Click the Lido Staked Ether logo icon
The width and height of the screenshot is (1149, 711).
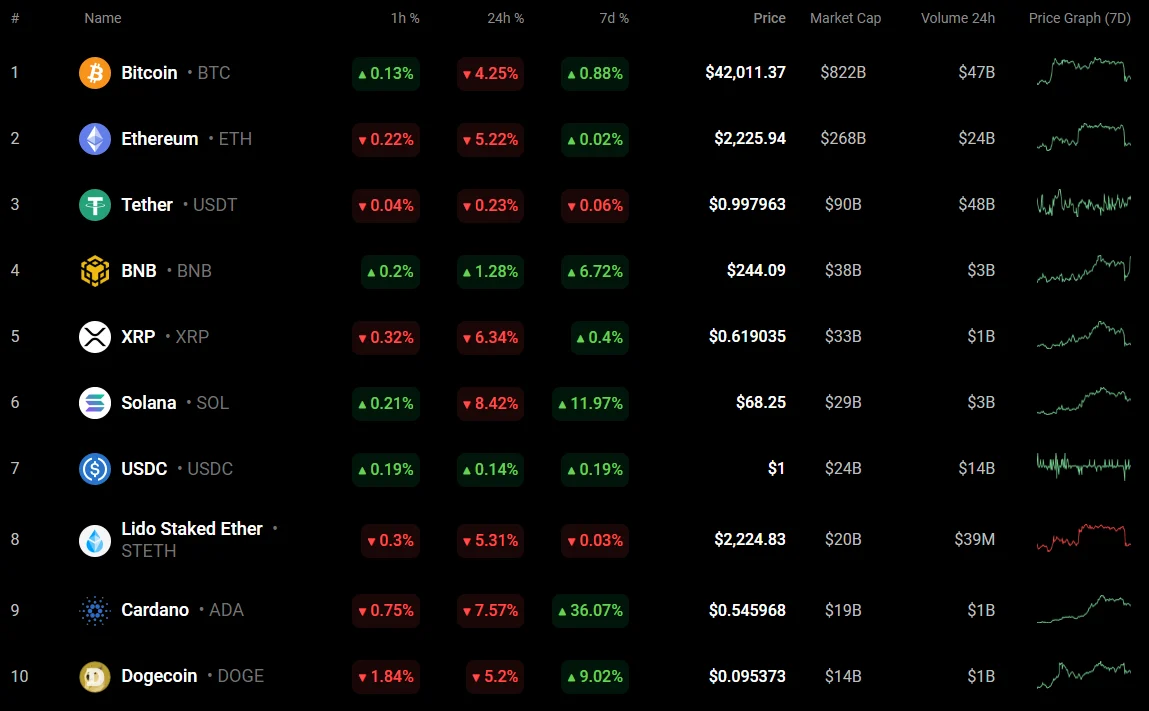pos(95,540)
